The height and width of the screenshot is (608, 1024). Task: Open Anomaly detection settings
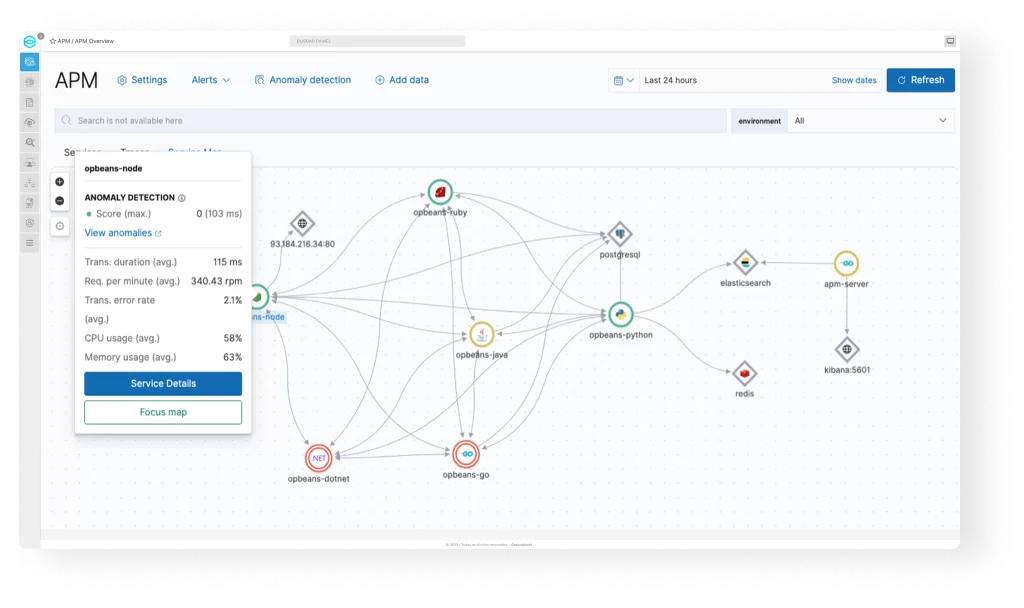(302, 80)
